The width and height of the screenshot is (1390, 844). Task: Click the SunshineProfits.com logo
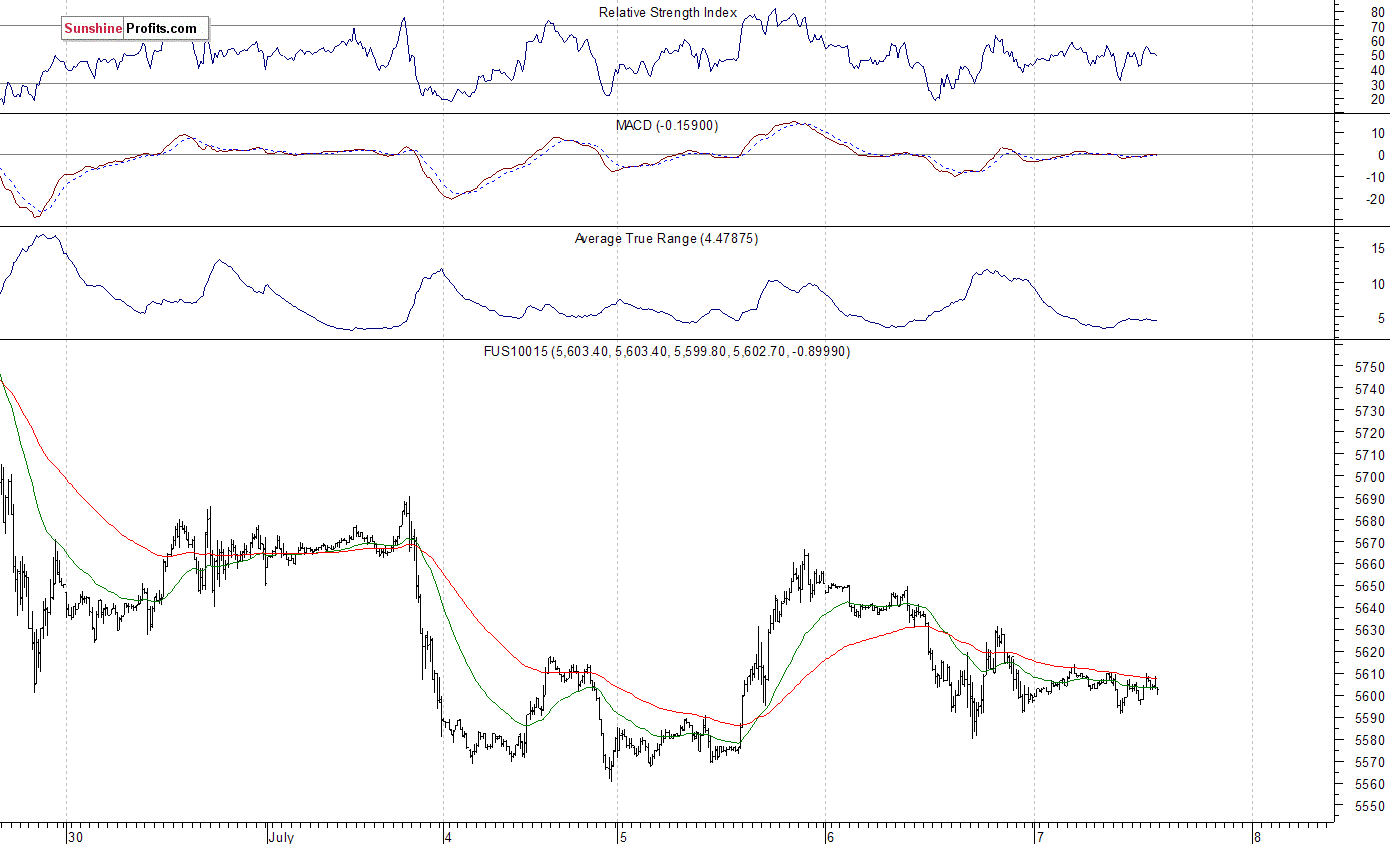point(134,29)
